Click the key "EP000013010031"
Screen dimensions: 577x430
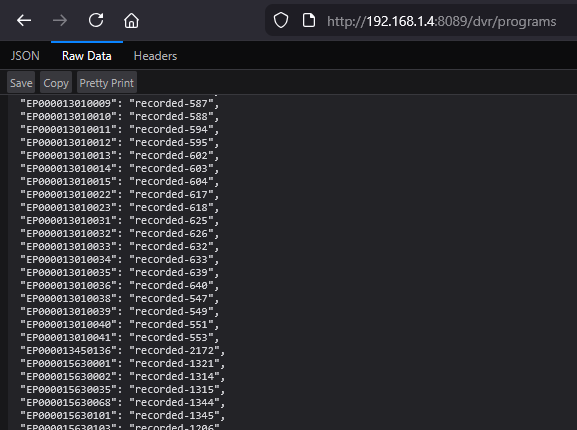point(68,221)
